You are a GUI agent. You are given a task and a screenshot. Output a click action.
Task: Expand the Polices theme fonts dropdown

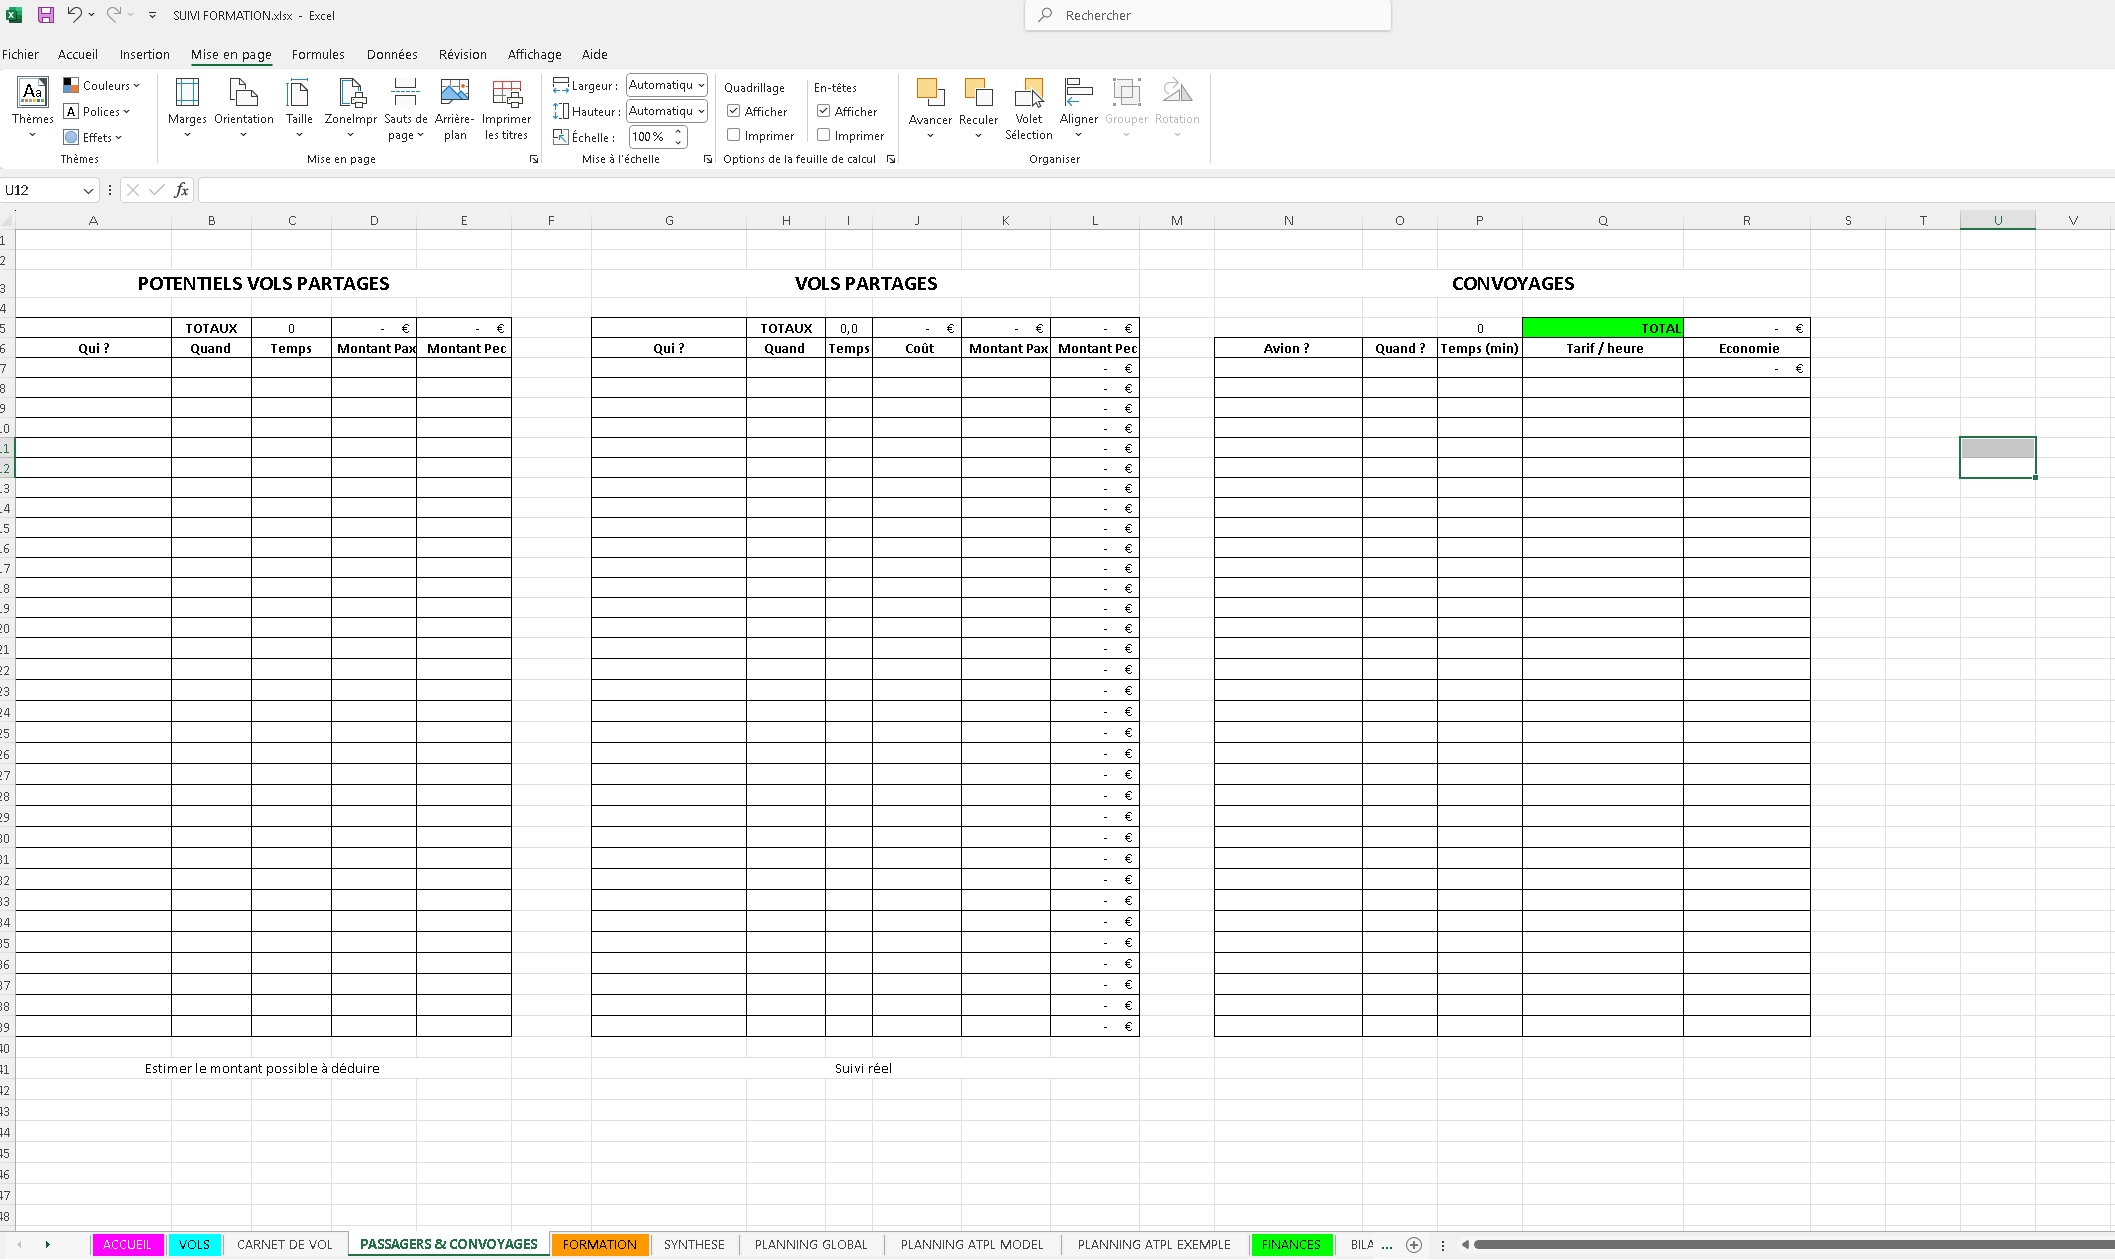[x=97, y=111]
